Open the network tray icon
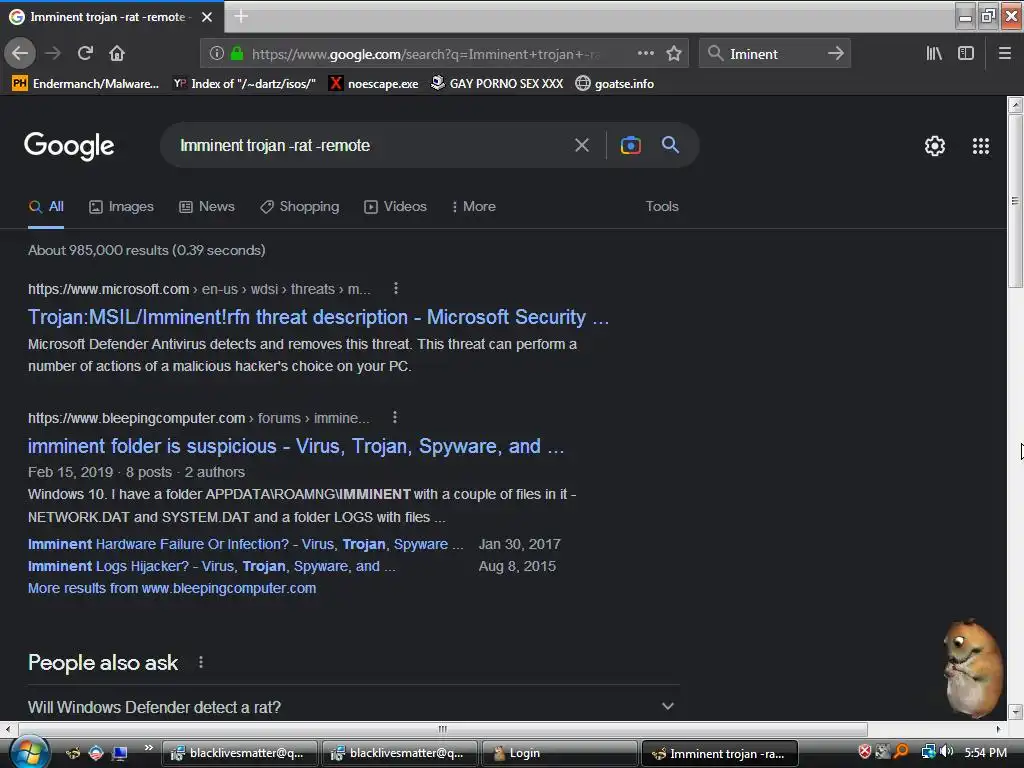 (928, 752)
